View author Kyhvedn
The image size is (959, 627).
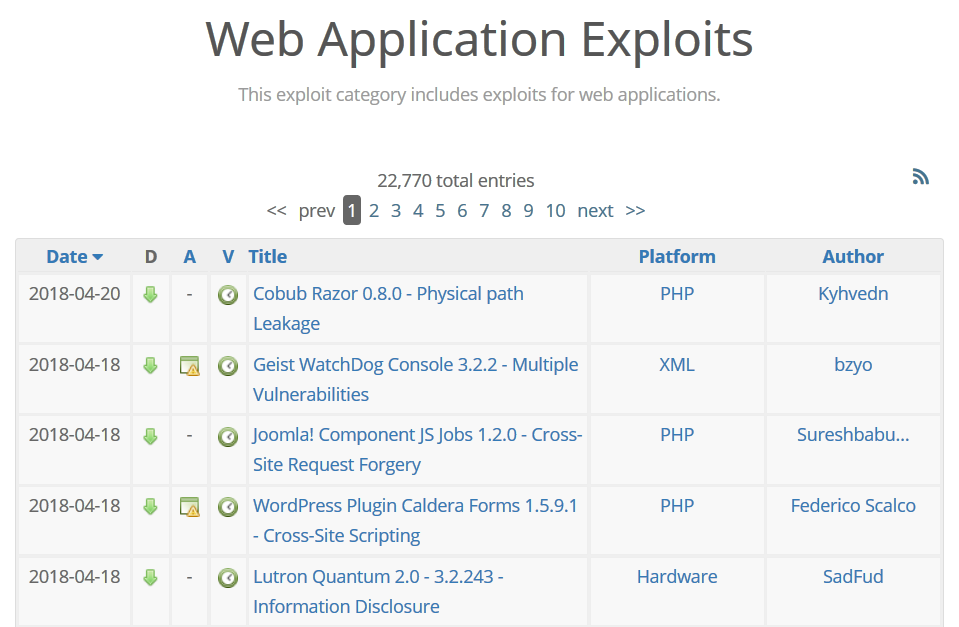[853, 294]
